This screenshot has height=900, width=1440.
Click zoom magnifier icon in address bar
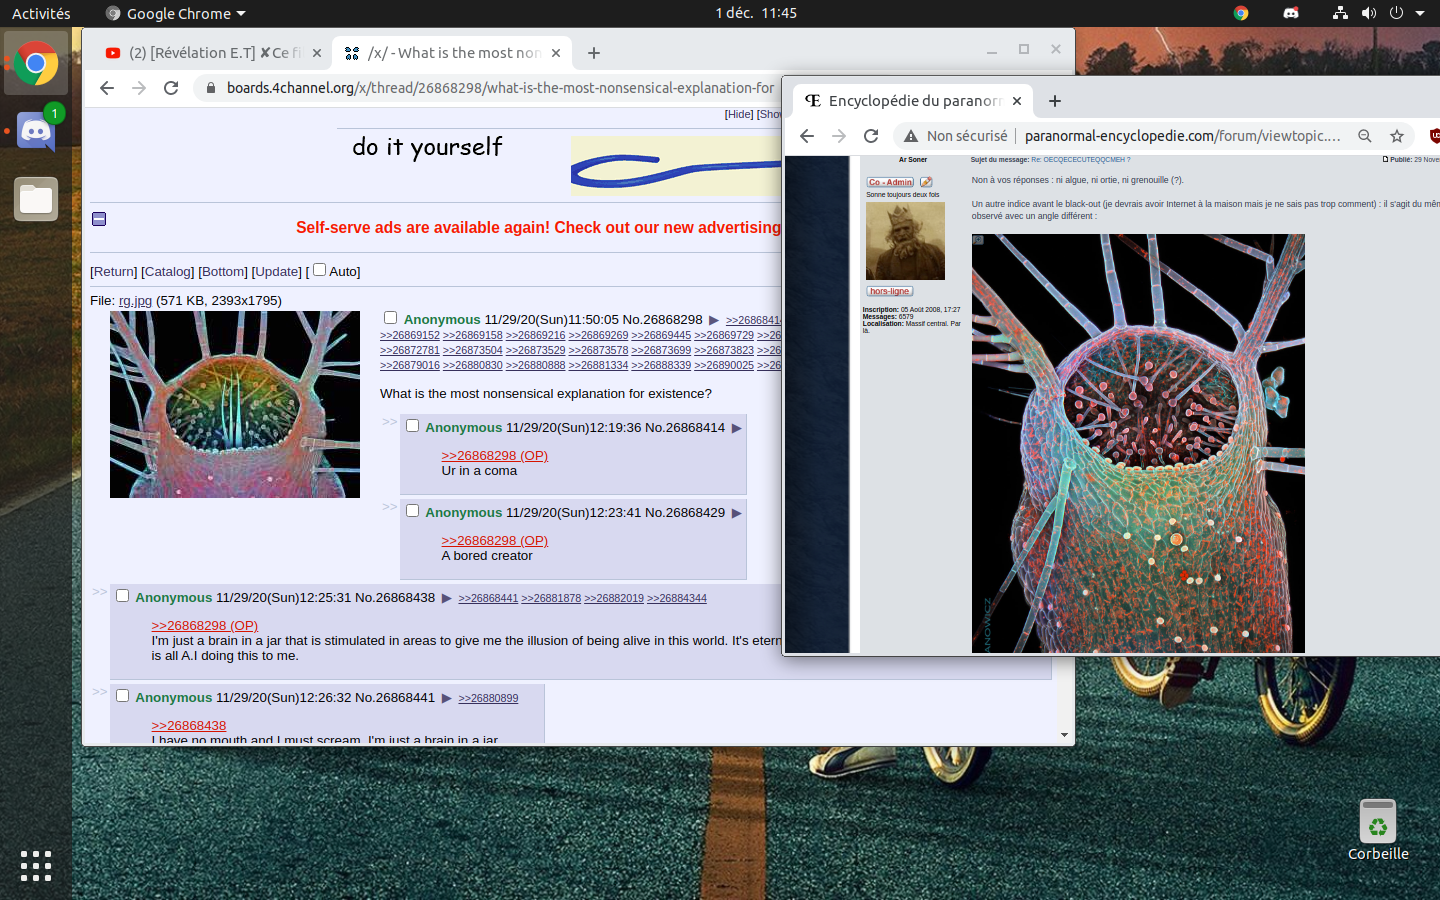pyautogui.click(x=1364, y=136)
